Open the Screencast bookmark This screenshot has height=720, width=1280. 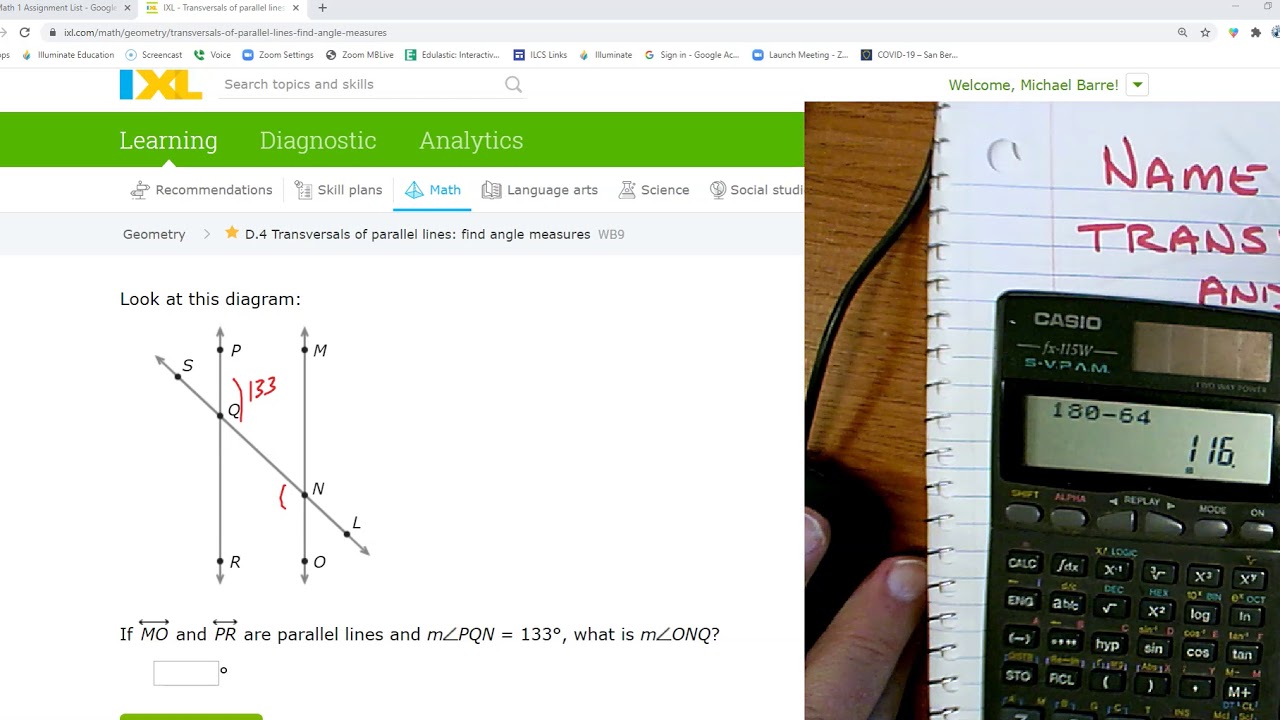pos(154,55)
